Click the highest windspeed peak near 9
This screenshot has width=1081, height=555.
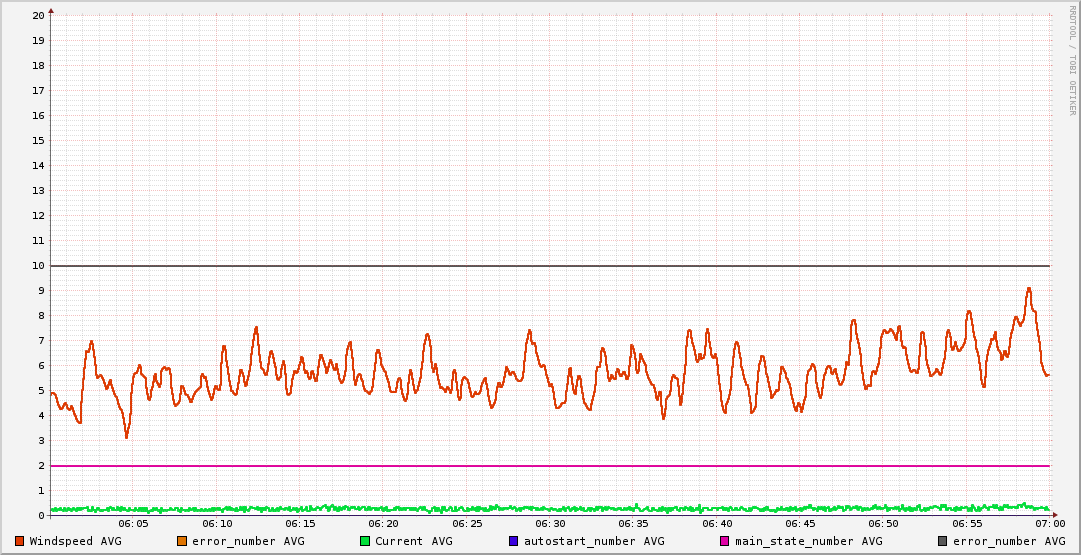point(1028,289)
